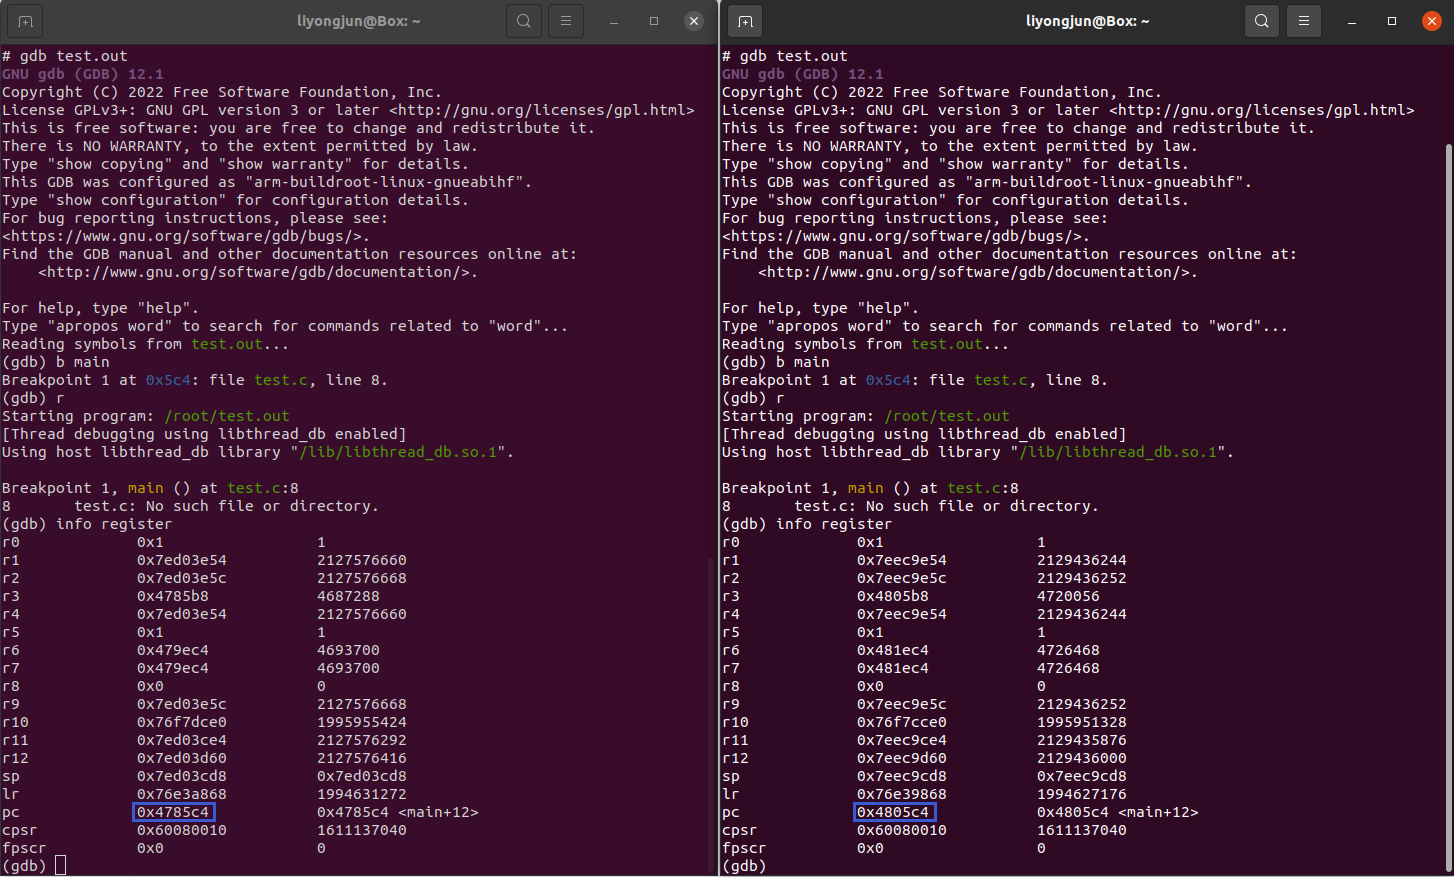Image resolution: width=1454 pixels, height=877 pixels.
Task: Click '(gdb) b main' line in left terminal
Action: (56, 362)
